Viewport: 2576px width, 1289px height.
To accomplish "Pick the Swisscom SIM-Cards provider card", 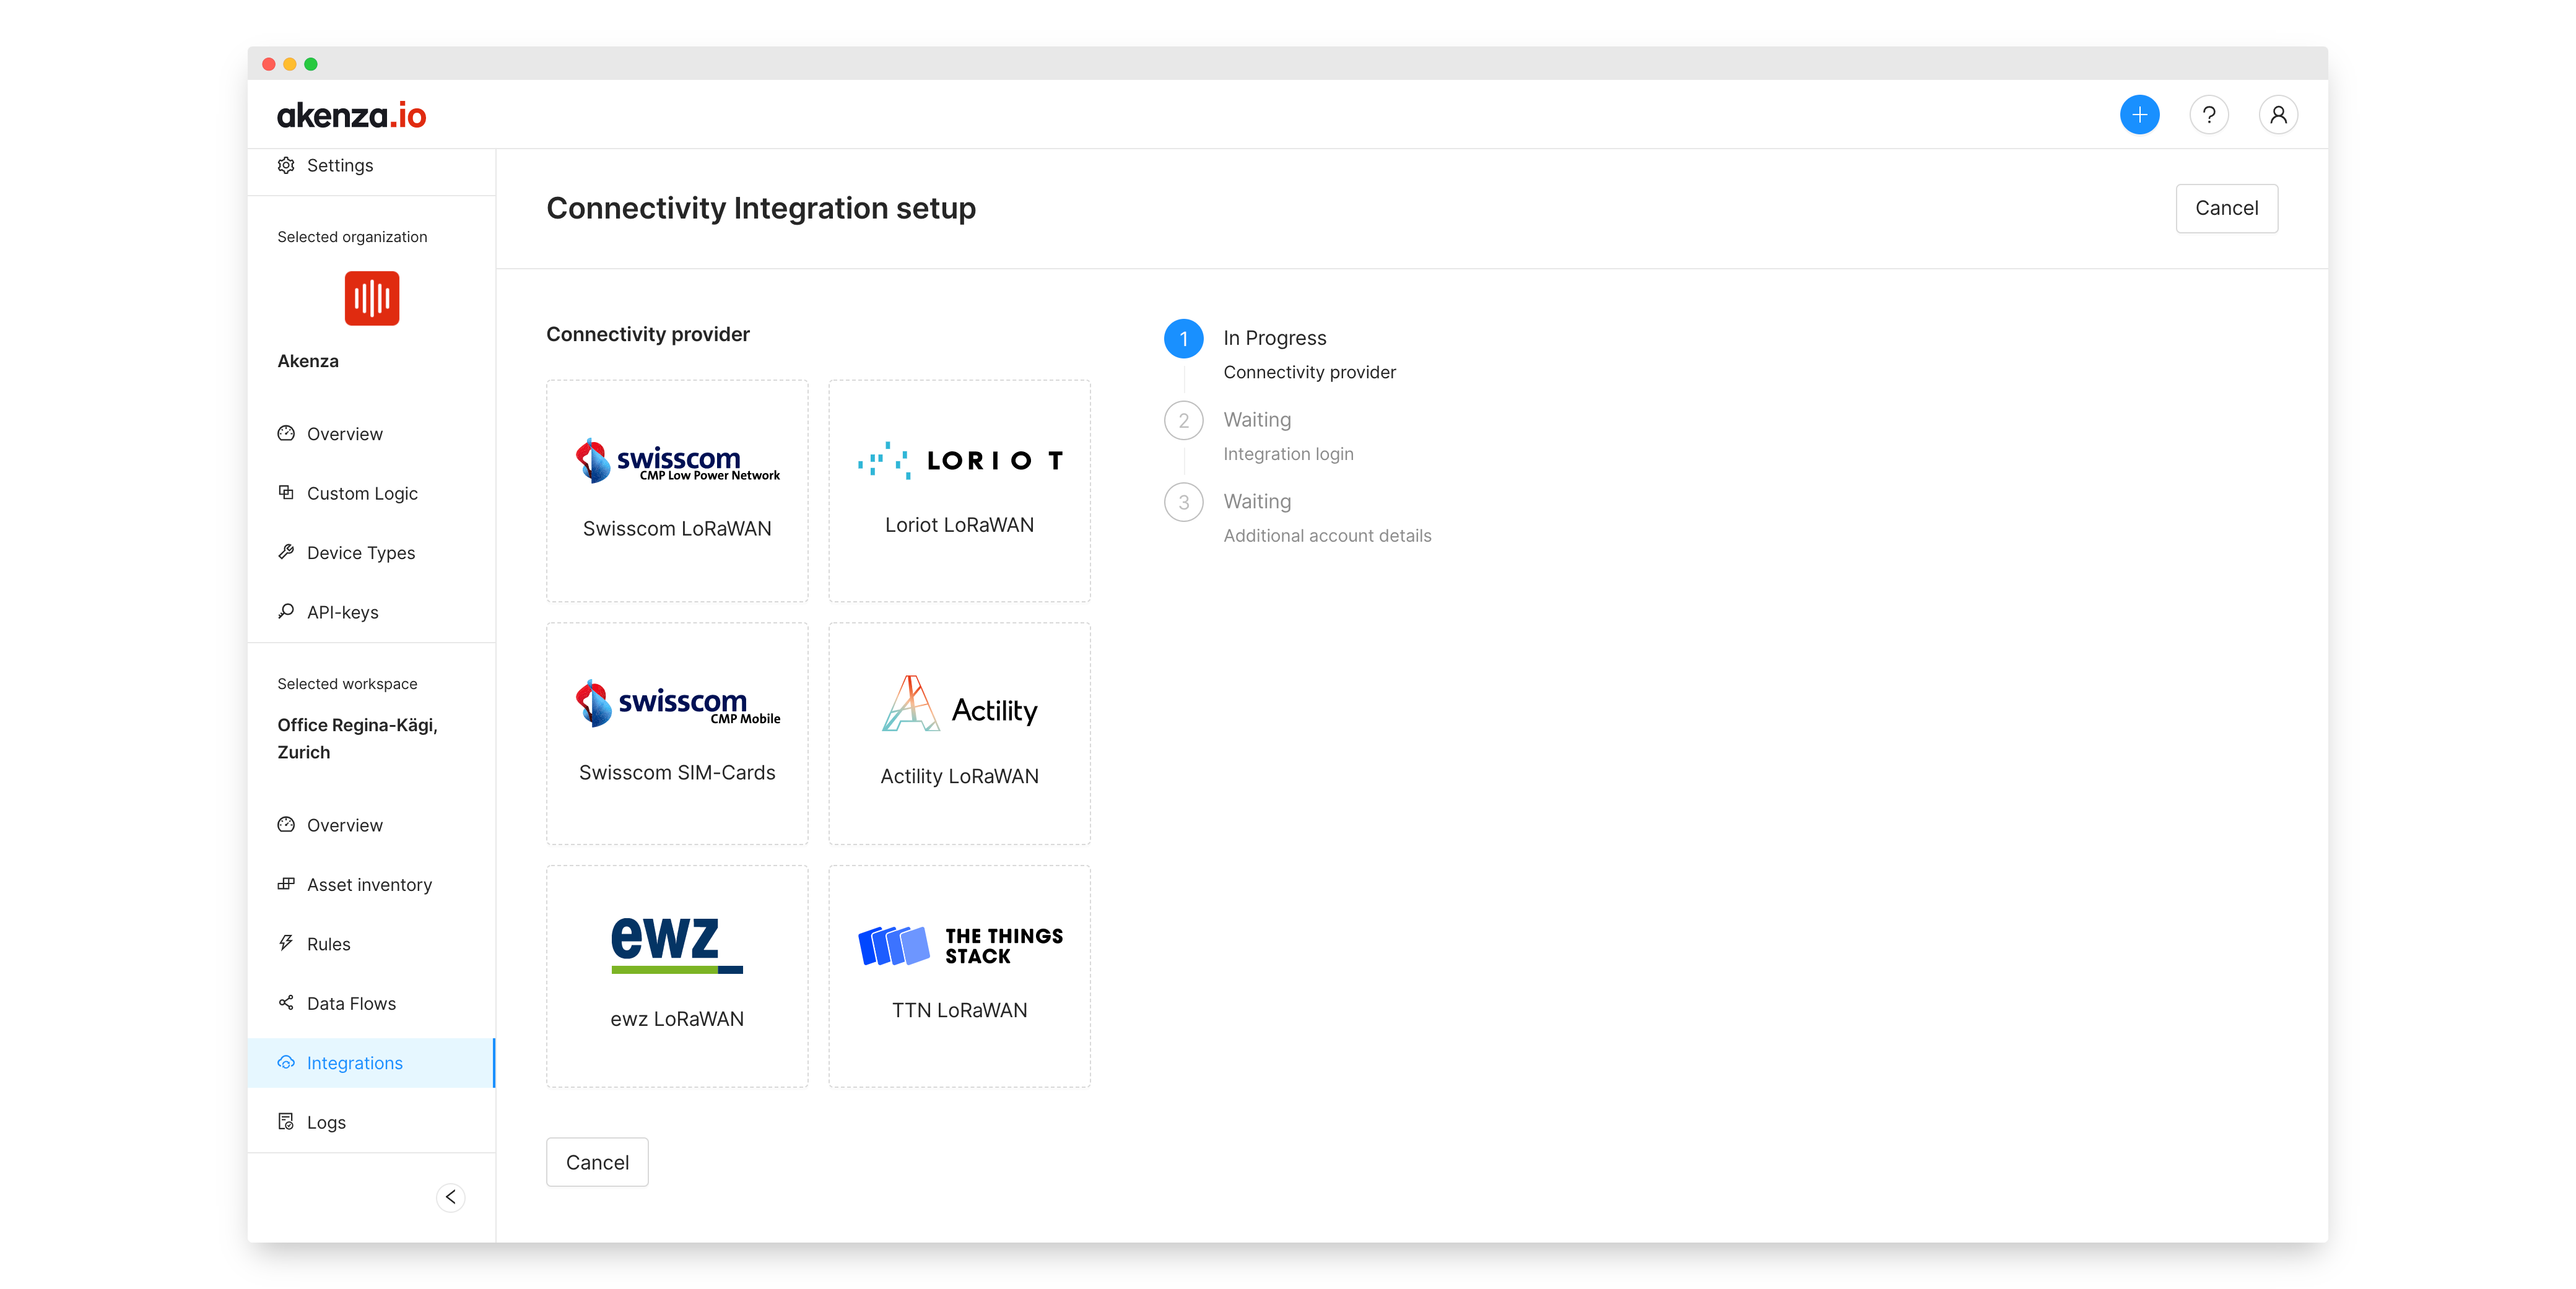I will point(677,733).
